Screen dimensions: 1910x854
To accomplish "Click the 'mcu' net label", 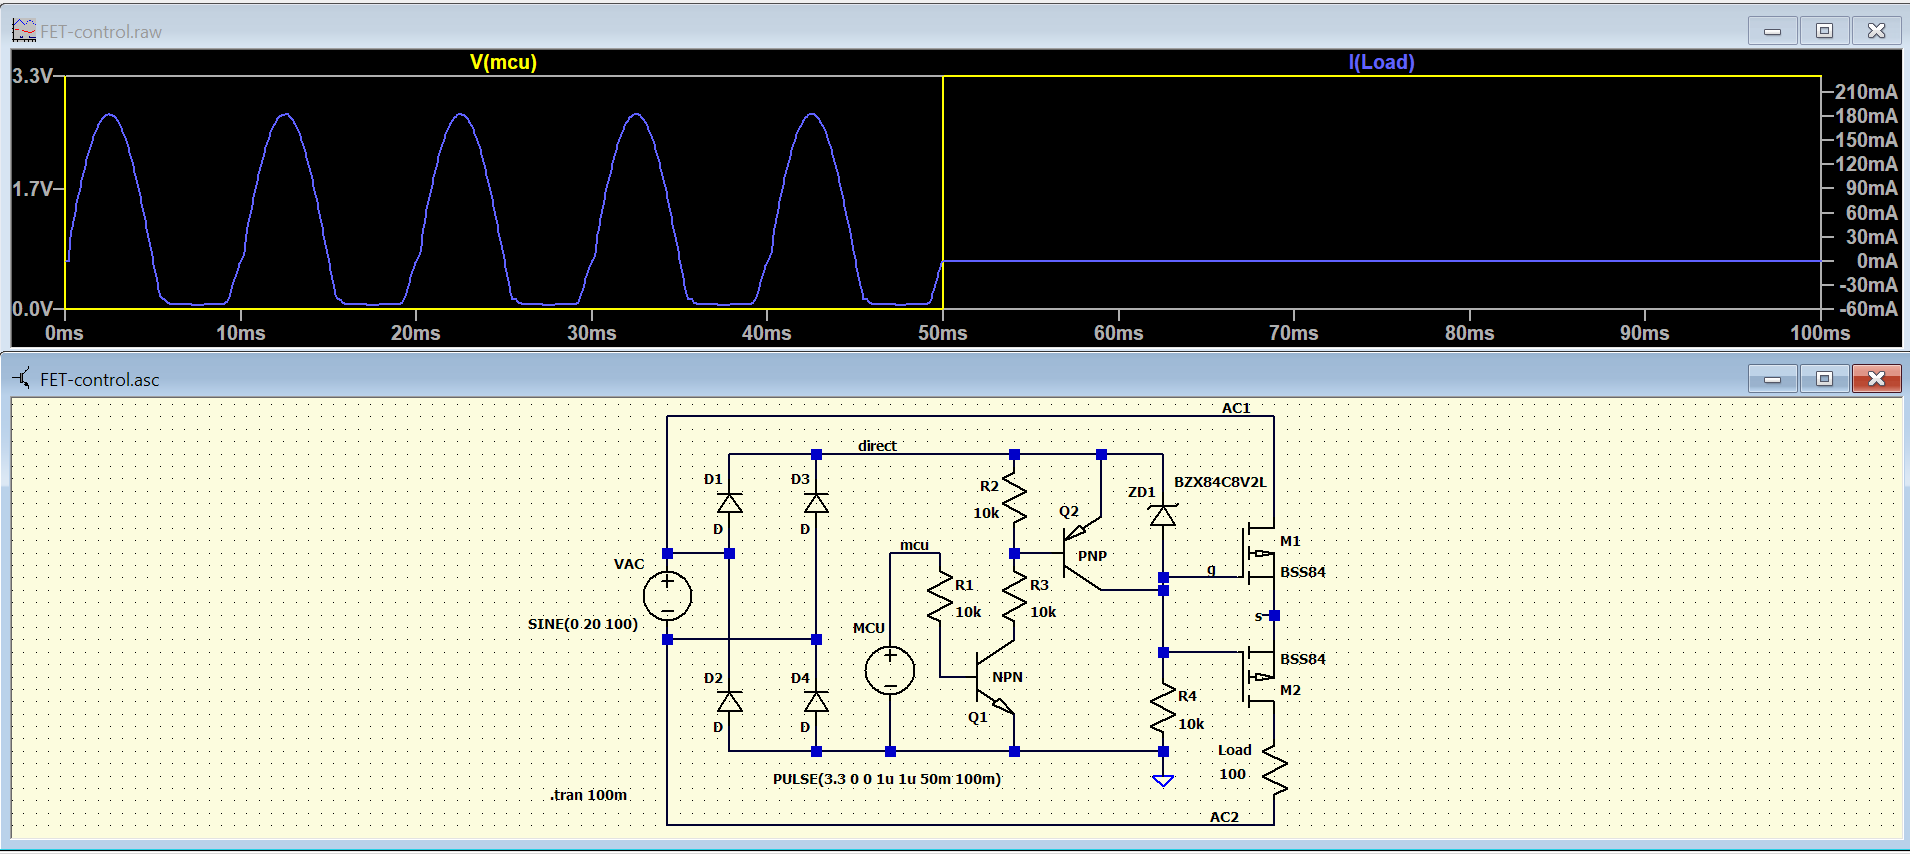I will click(914, 545).
